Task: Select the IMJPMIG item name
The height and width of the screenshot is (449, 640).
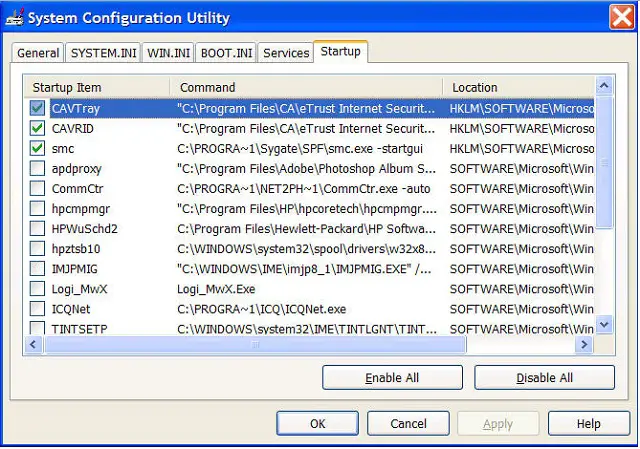Action: tap(75, 269)
